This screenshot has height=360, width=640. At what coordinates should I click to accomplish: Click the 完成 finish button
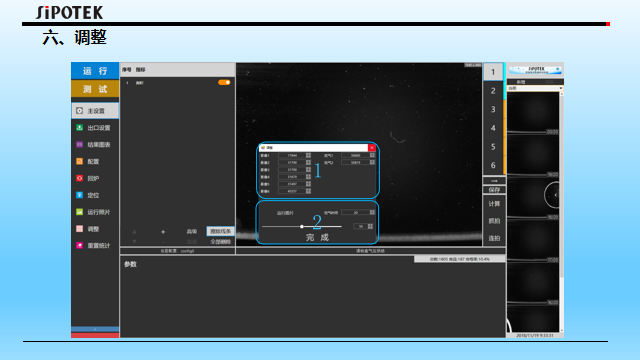tap(317, 238)
